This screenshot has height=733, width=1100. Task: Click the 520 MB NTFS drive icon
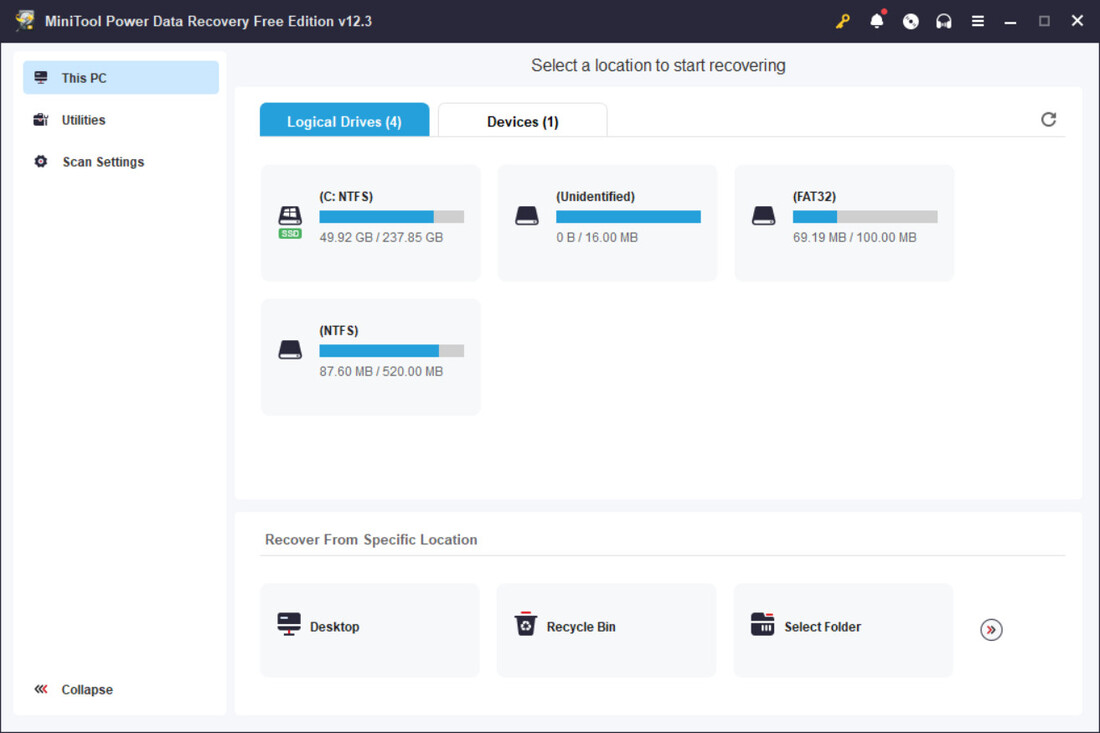pos(290,349)
